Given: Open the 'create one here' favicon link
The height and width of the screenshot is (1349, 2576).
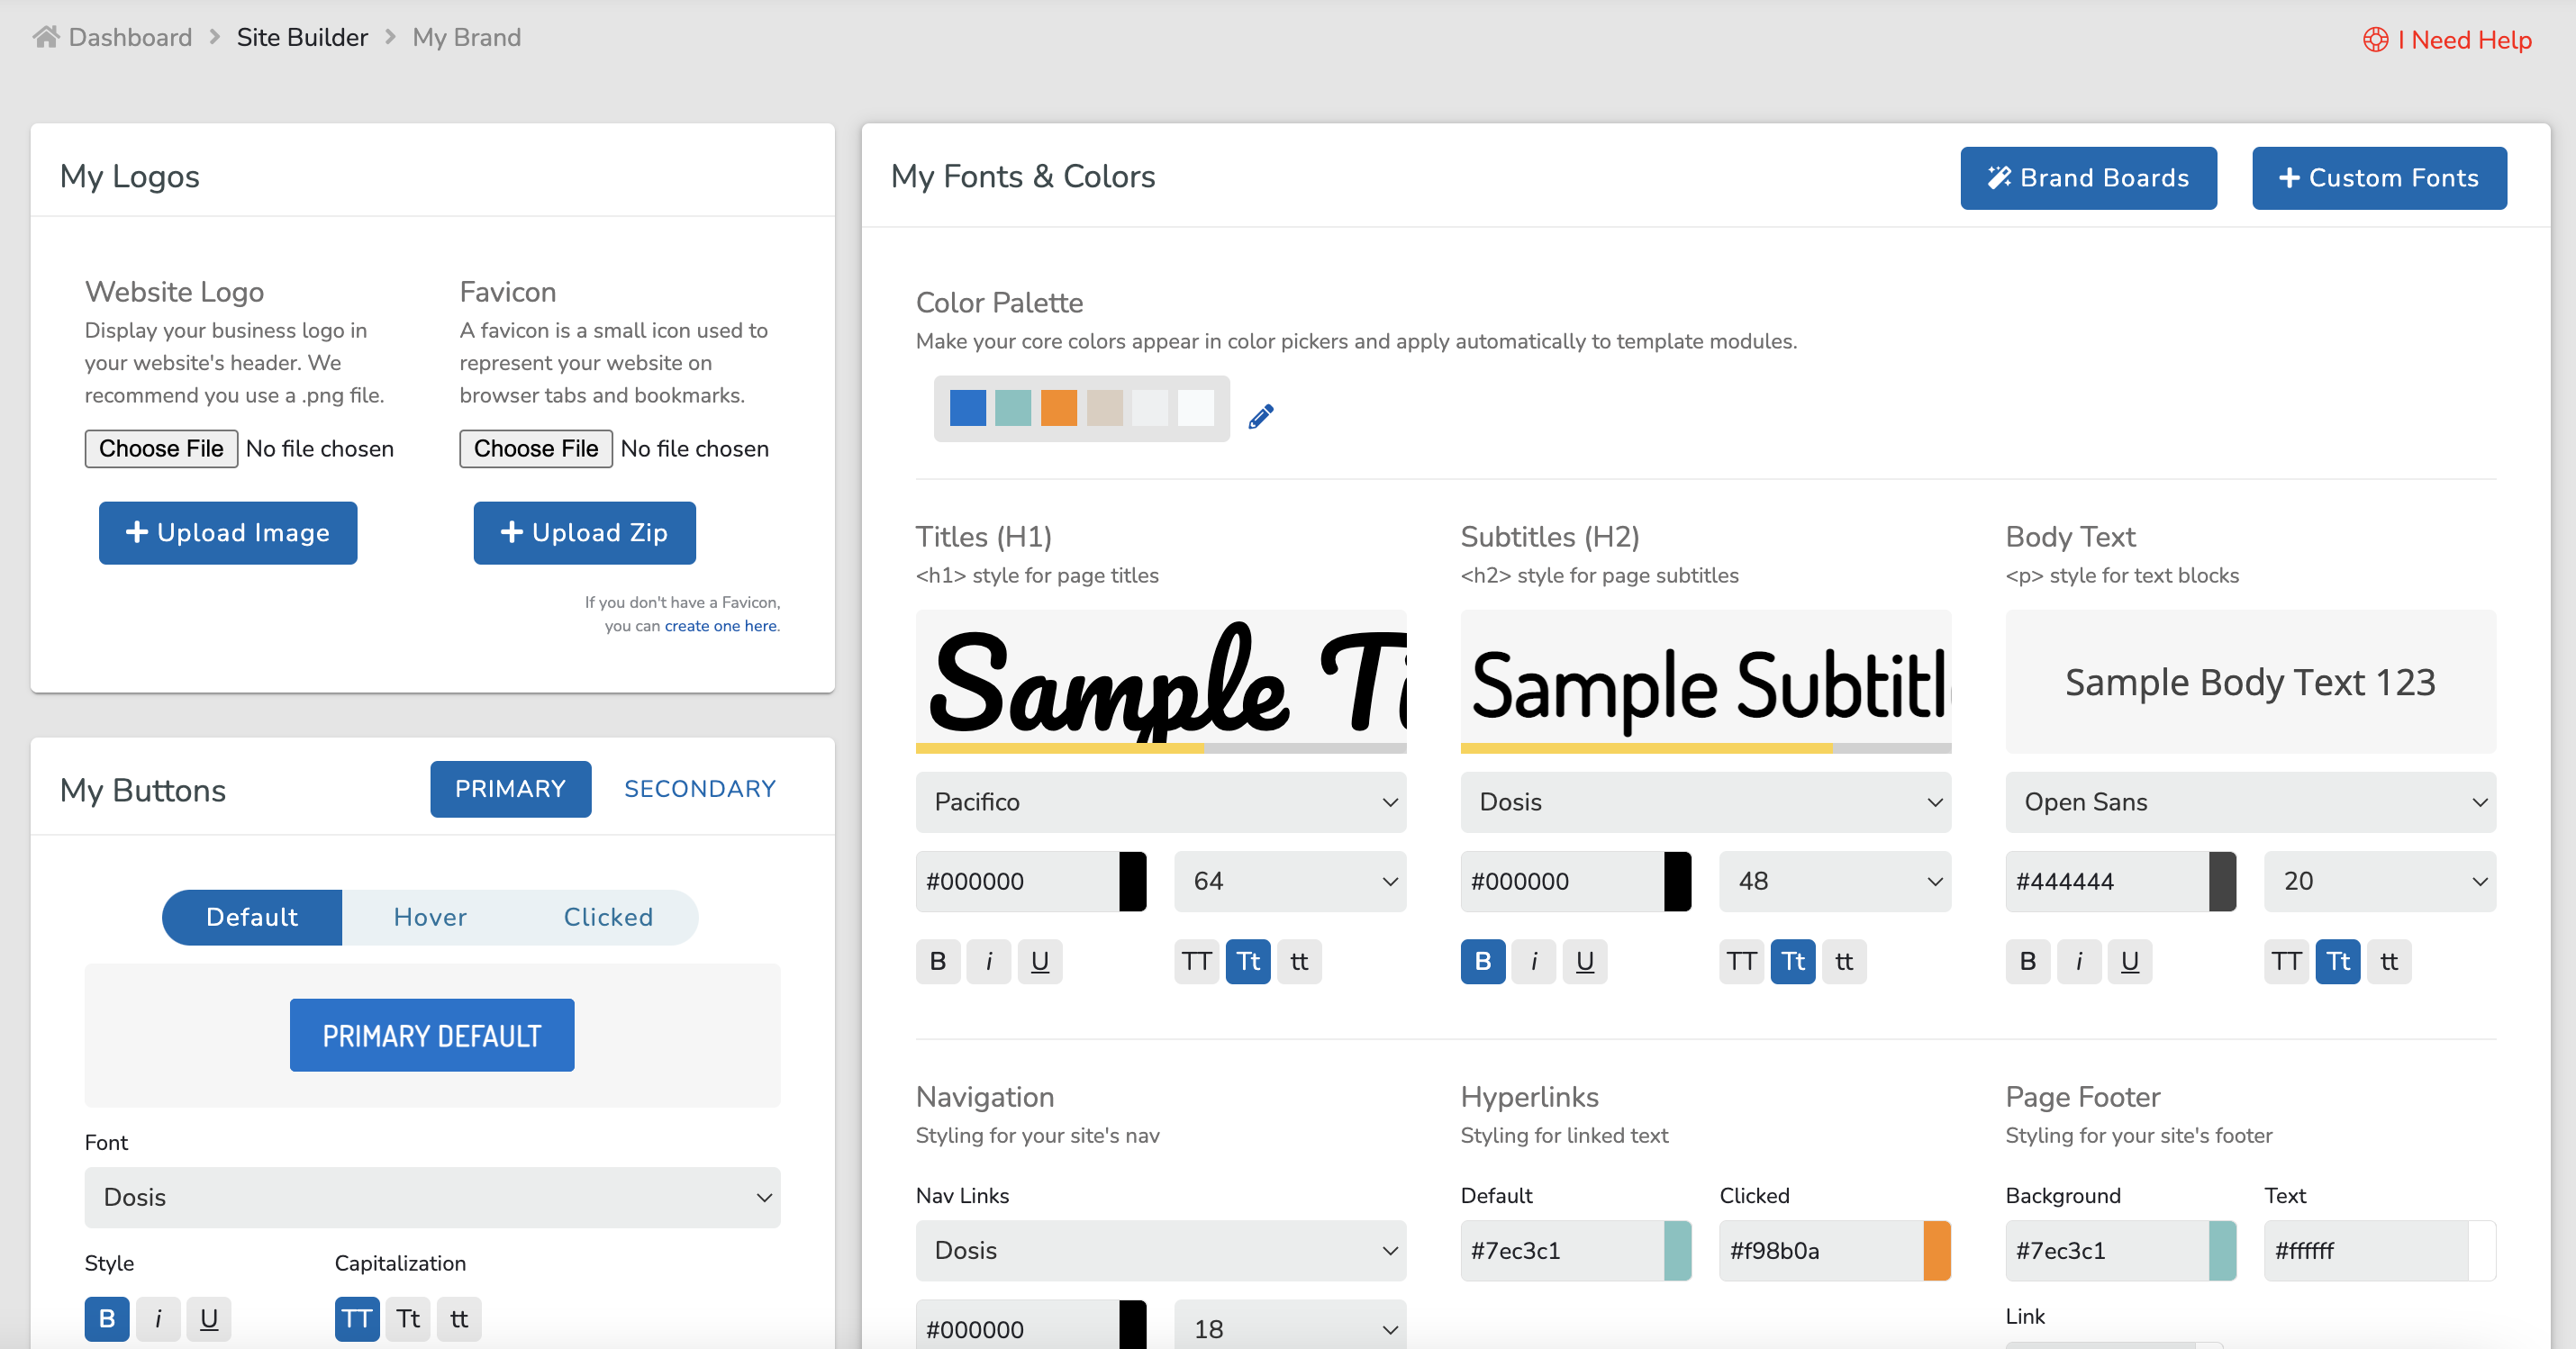Looking at the screenshot, I should point(720,626).
